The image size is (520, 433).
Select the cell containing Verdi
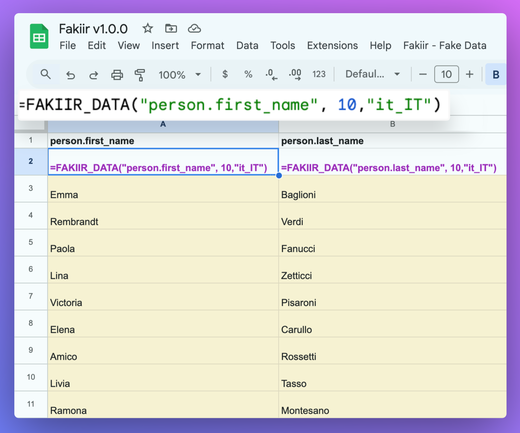click(x=392, y=216)
